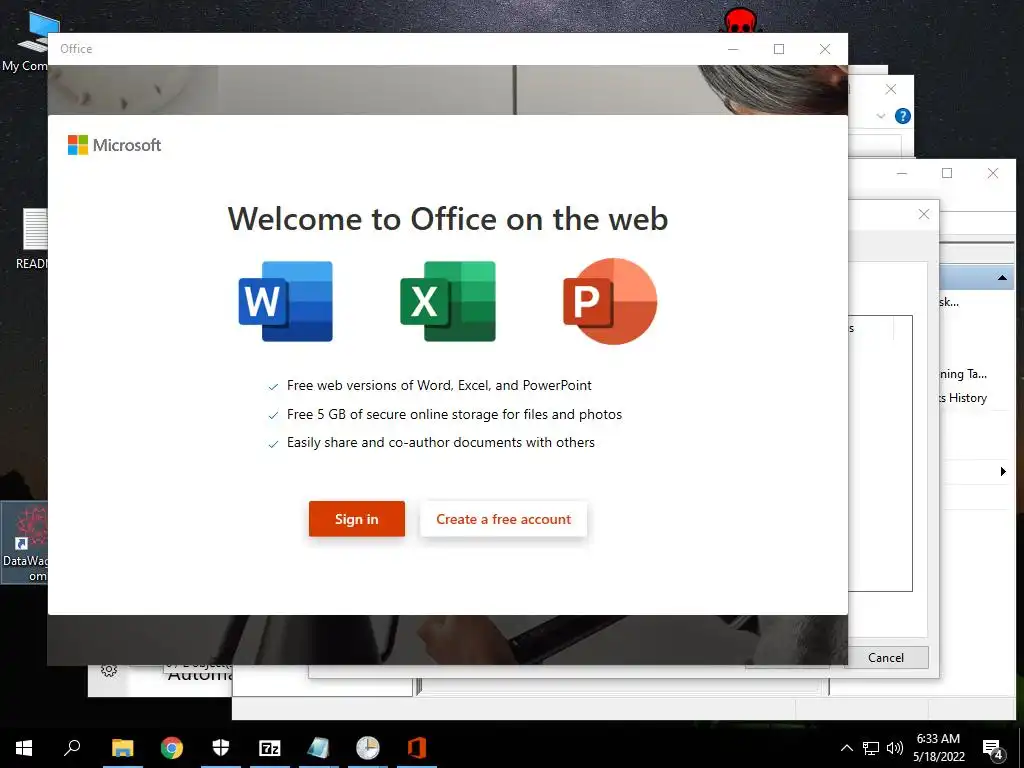Minimize the Office window
Viewport: 1024px width, 768px height.
pos(733,49)
